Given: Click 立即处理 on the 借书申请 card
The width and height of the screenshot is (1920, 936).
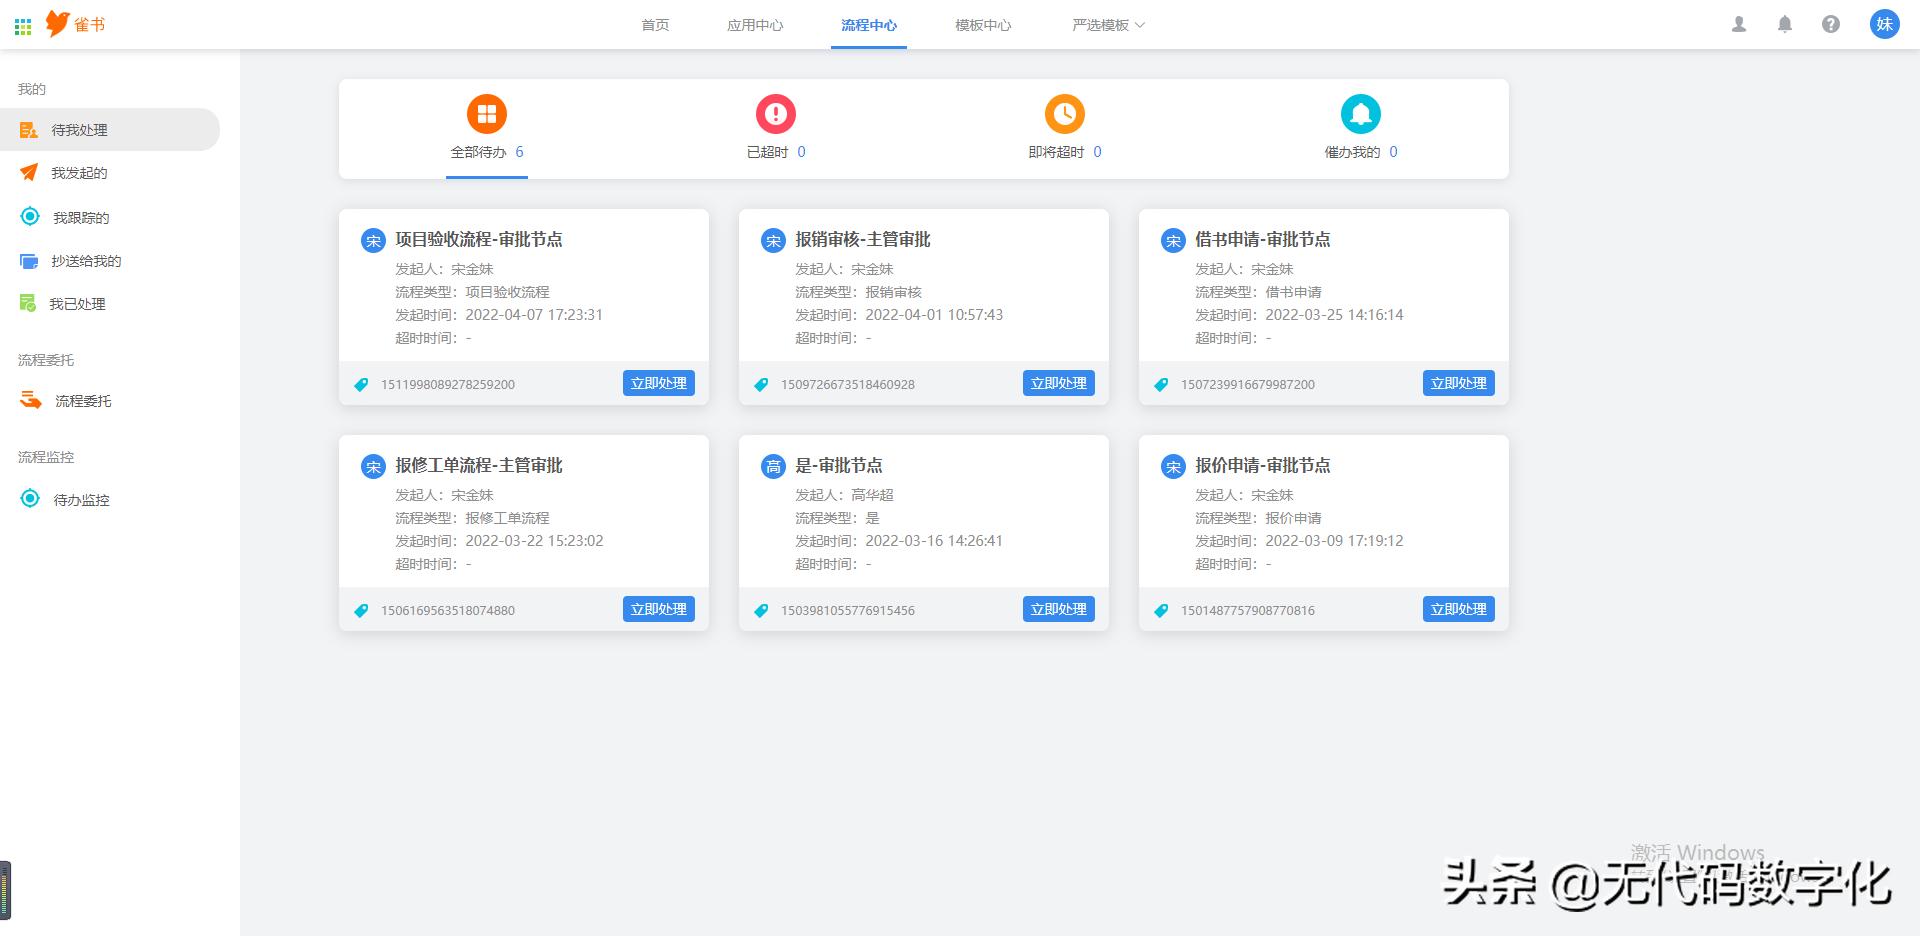Looking at the screenshot, I should (1458, 383).
